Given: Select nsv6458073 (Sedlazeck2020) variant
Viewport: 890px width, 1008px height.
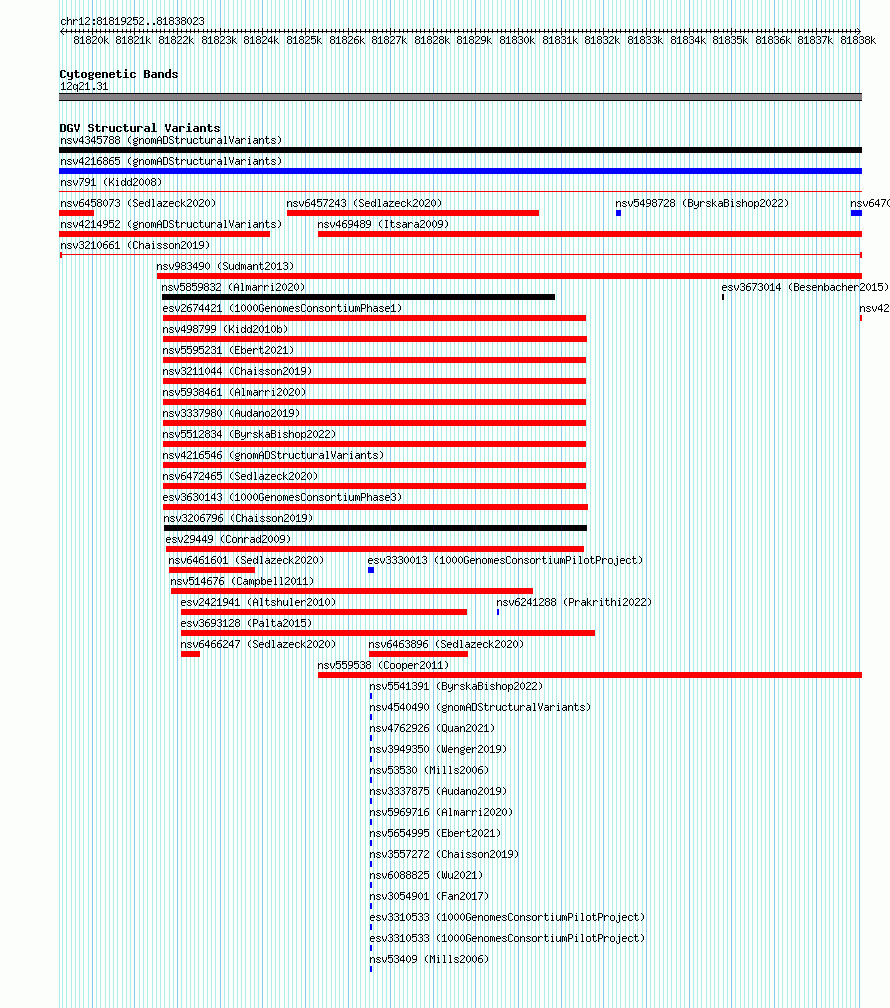Looking at the screenshot, I should point(138,203).
